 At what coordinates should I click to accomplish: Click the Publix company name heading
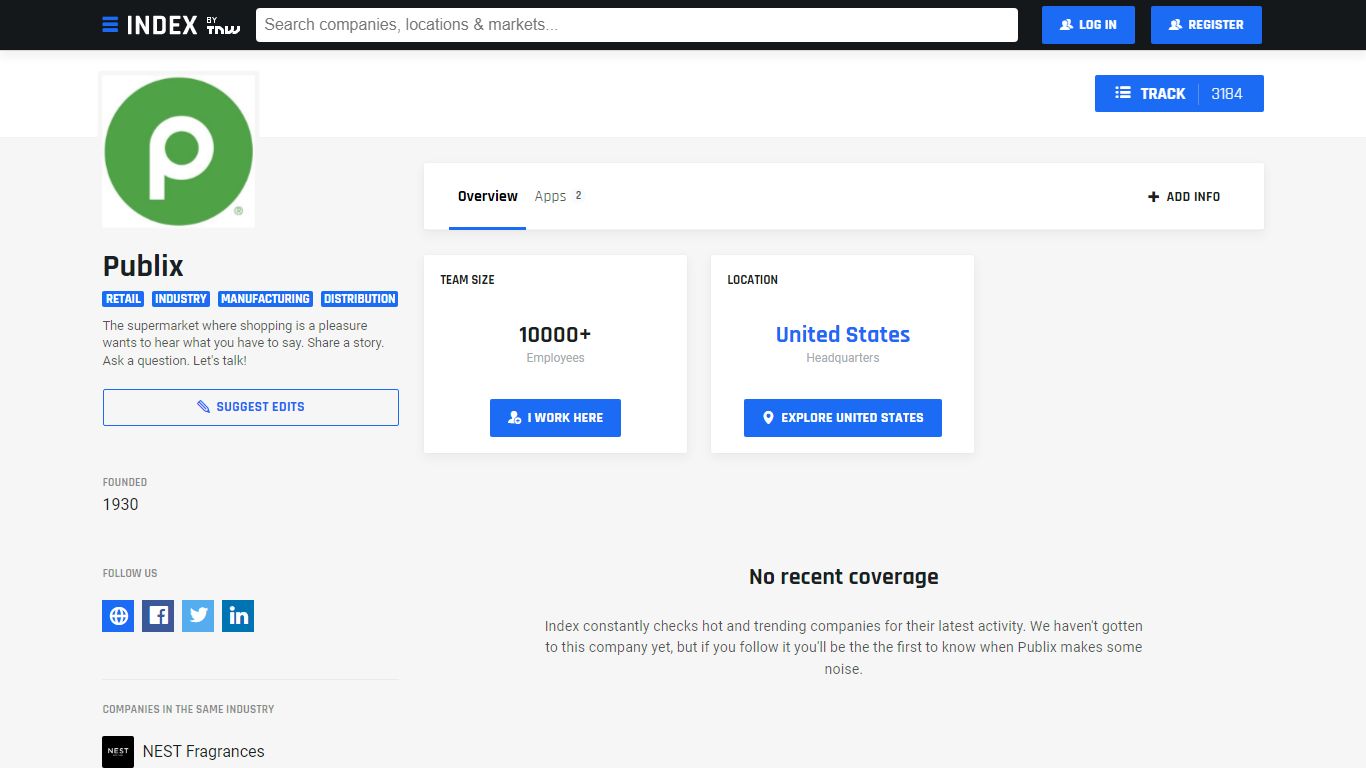click(x=143, y=266)
